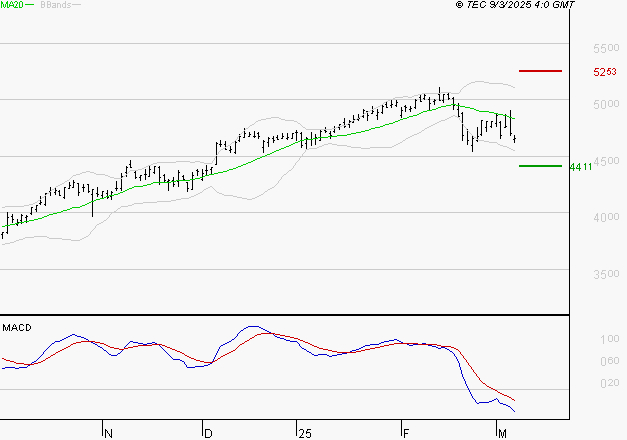Select the D month marker on time axis
This screenshot has width=627, height=440.
point(208,434)
